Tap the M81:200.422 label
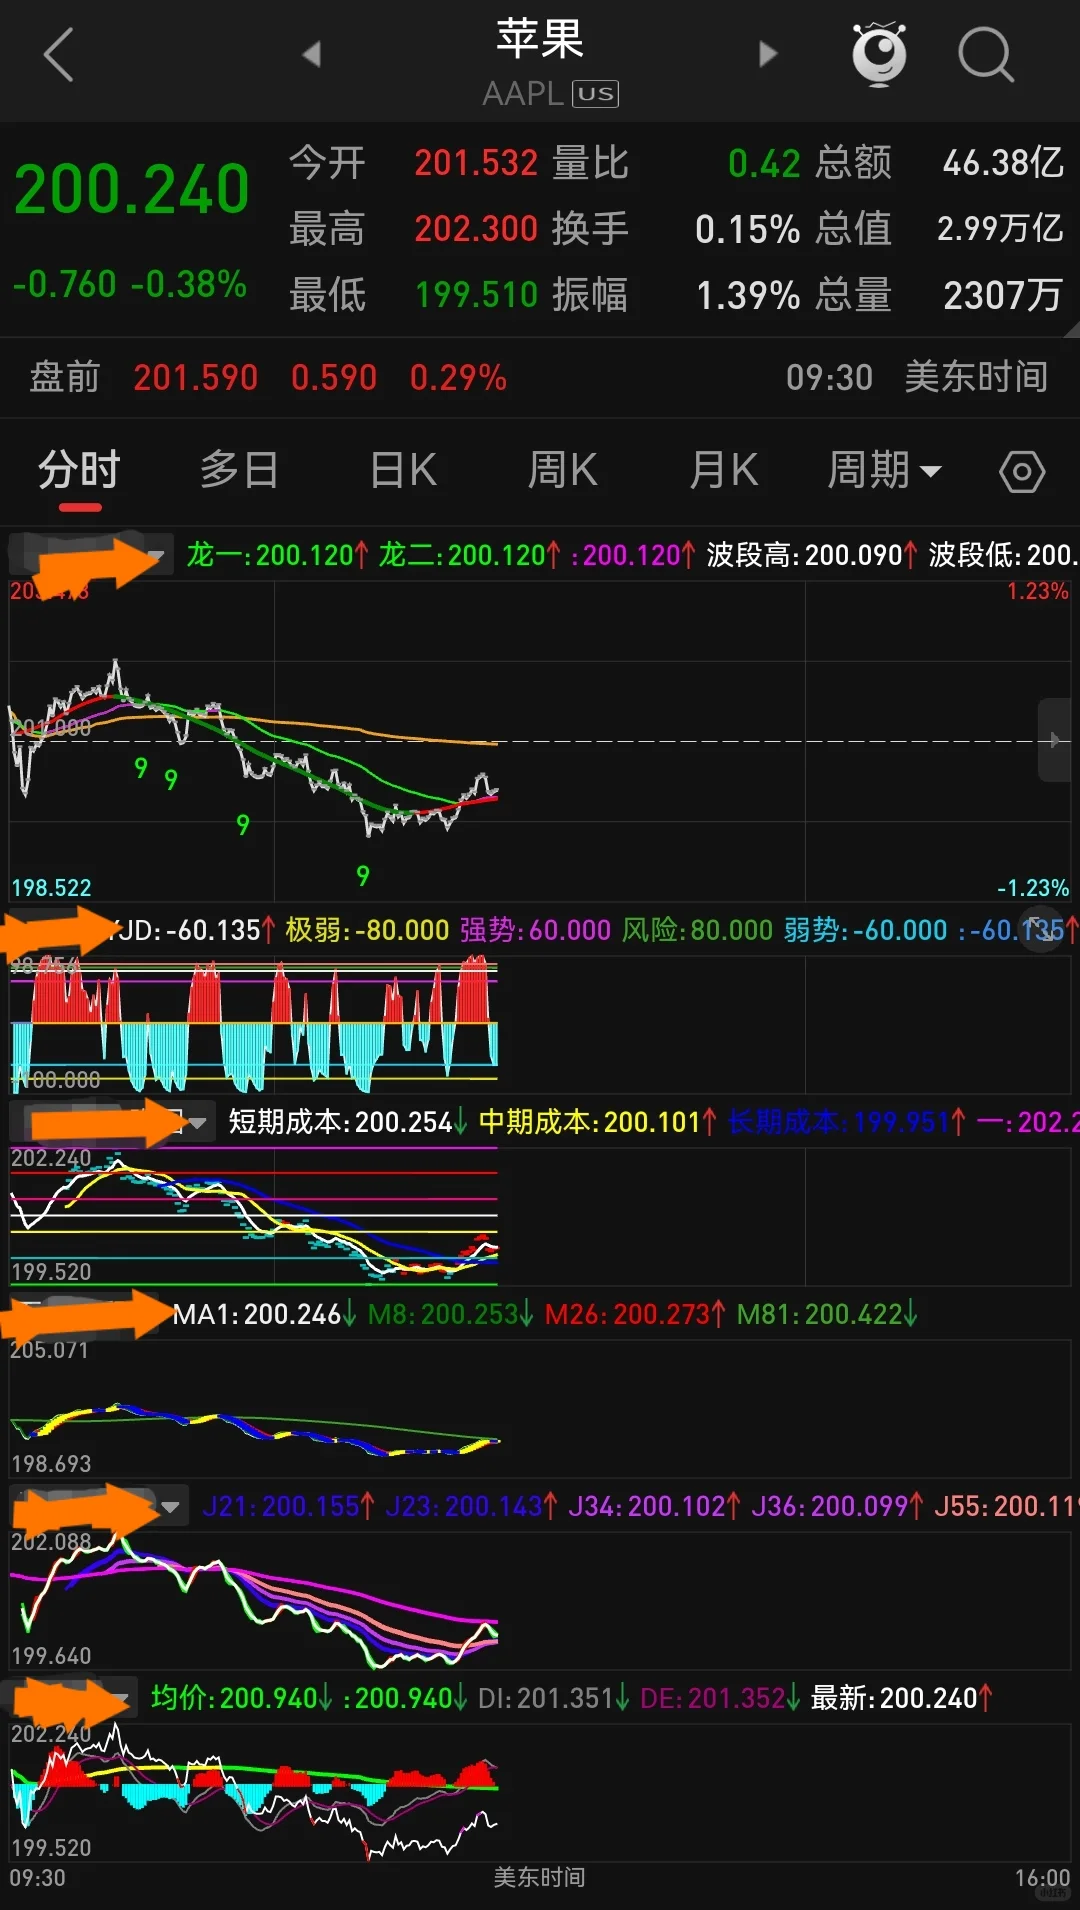 click(827, 1314)
